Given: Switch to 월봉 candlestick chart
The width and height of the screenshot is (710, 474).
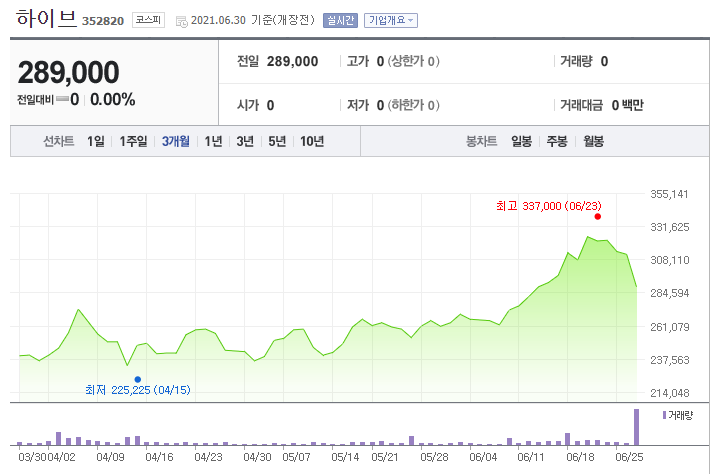Looking at the screenshot, I should tap(593, 141).
